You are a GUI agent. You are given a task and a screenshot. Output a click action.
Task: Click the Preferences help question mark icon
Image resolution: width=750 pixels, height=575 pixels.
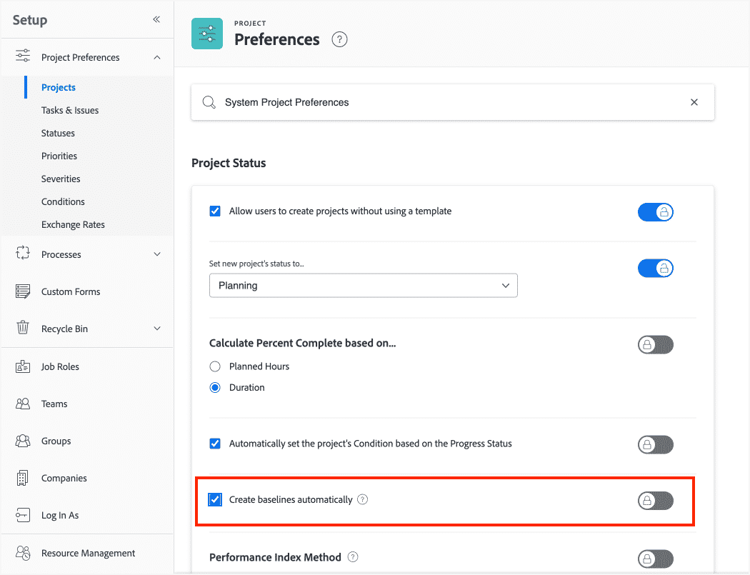coord(339,39)
